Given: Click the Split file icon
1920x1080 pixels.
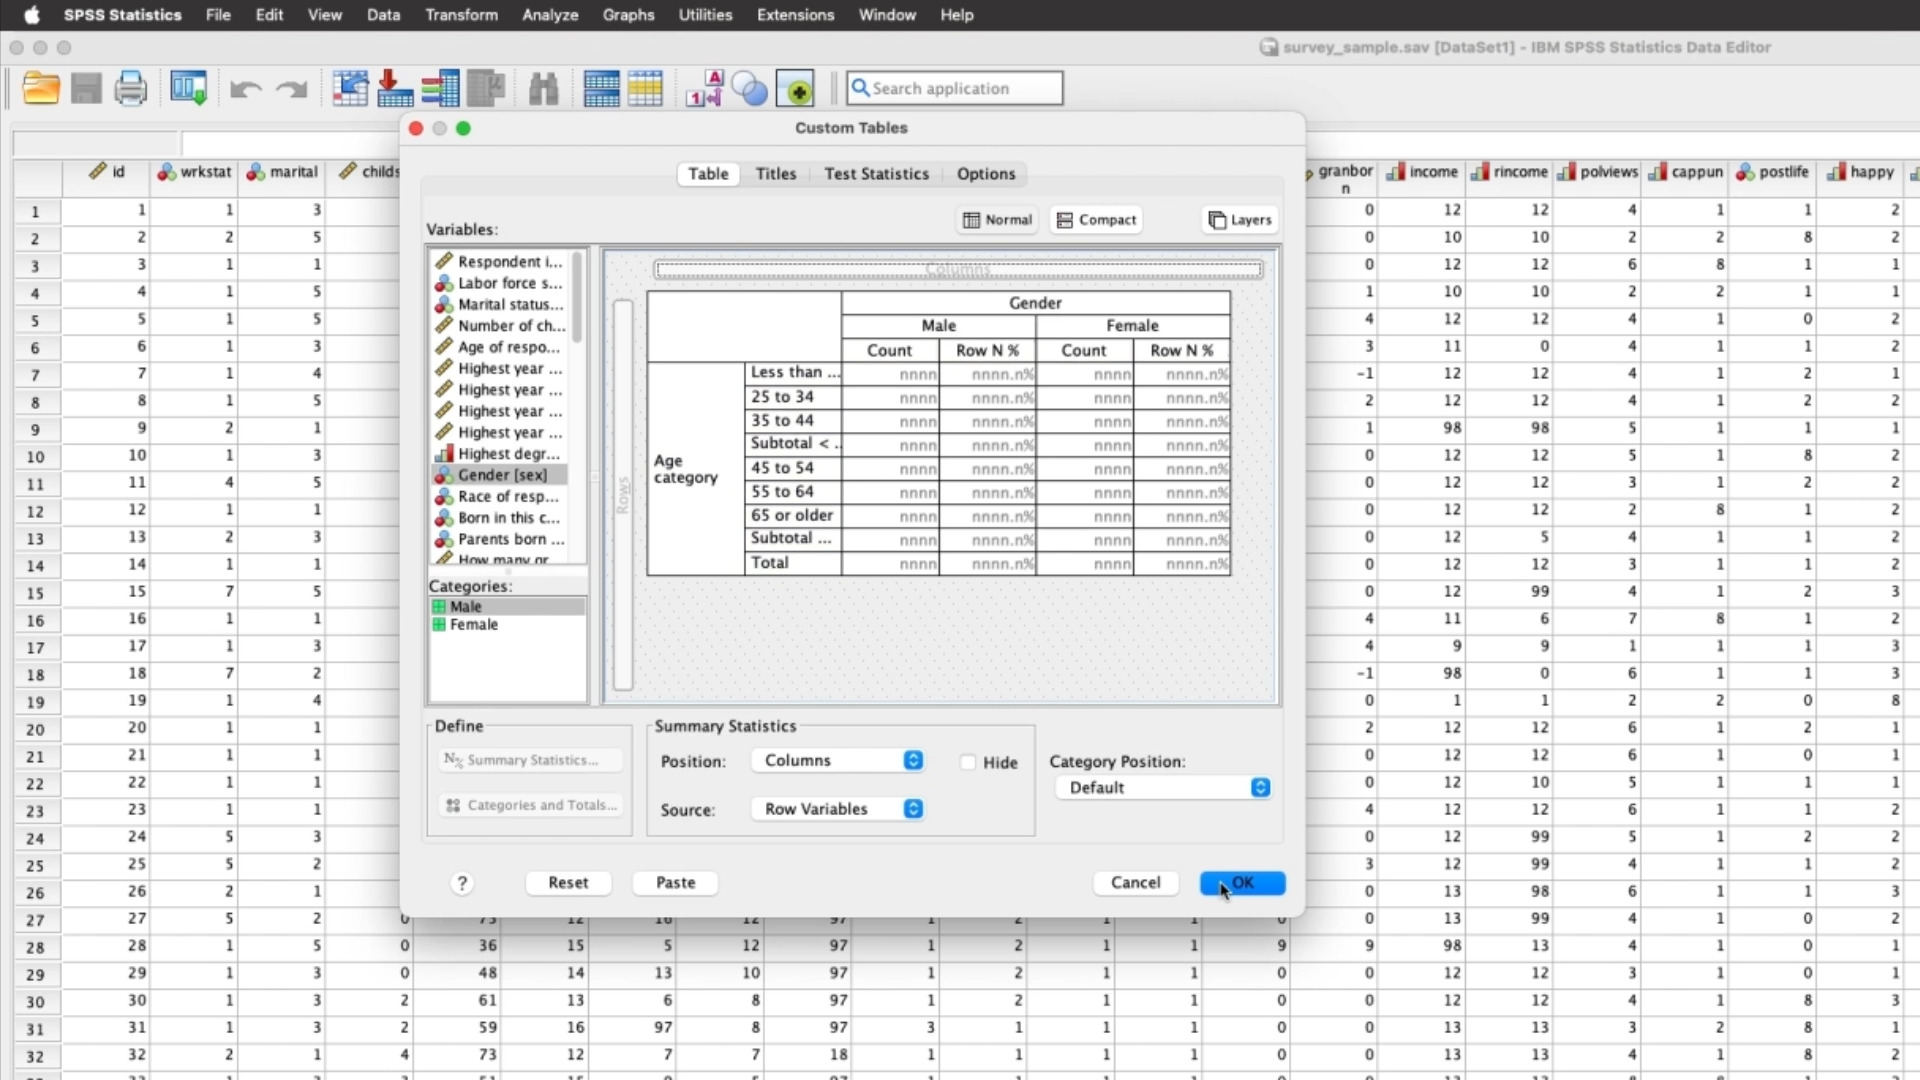Looking at the screenshot, I should click(x=601, y=88).
